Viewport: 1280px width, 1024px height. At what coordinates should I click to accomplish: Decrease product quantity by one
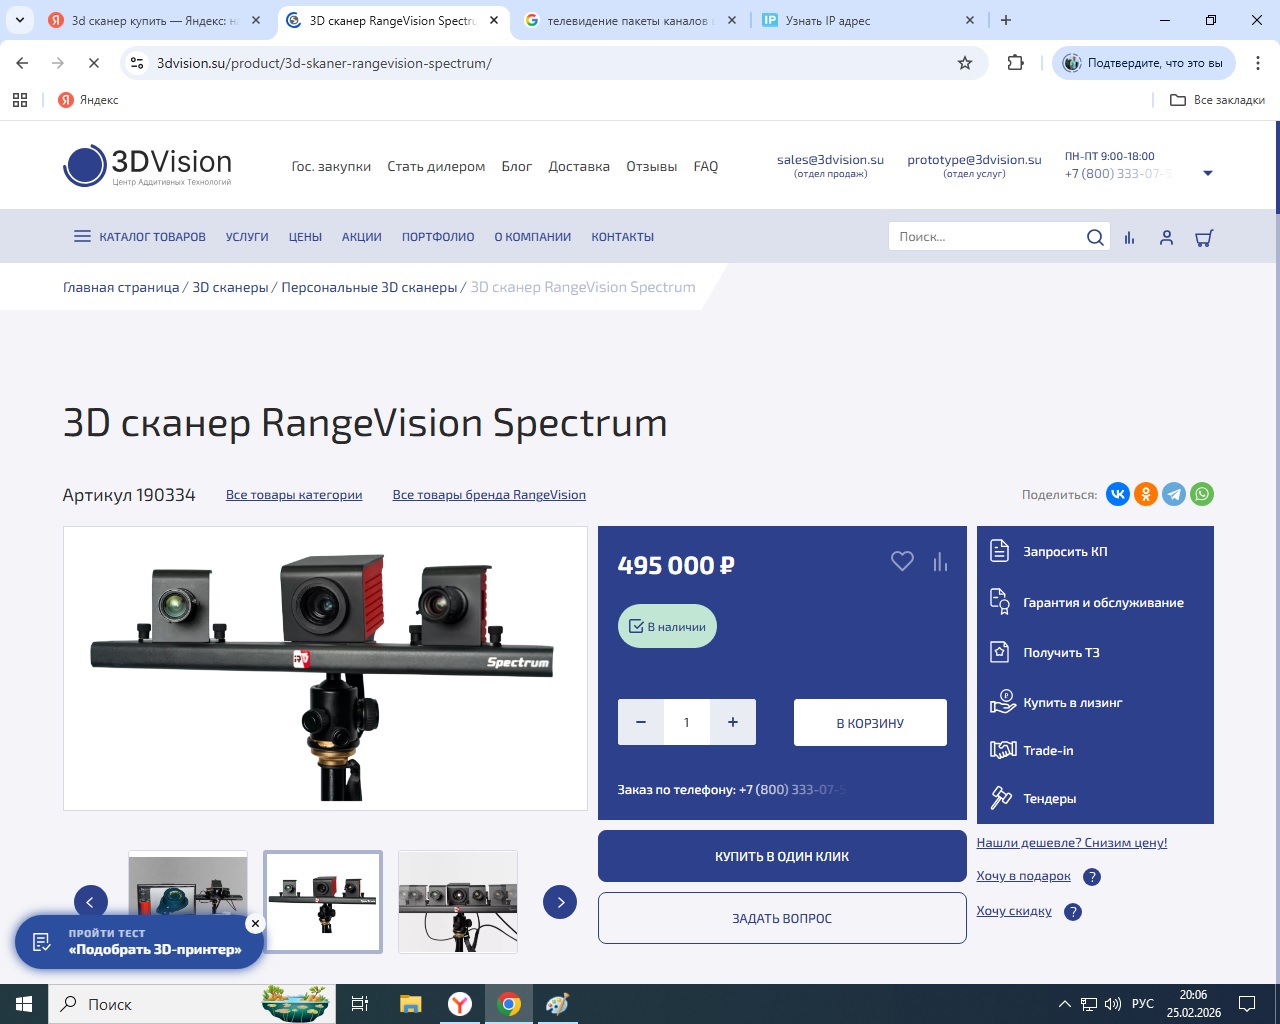click(x=641, y=722)
